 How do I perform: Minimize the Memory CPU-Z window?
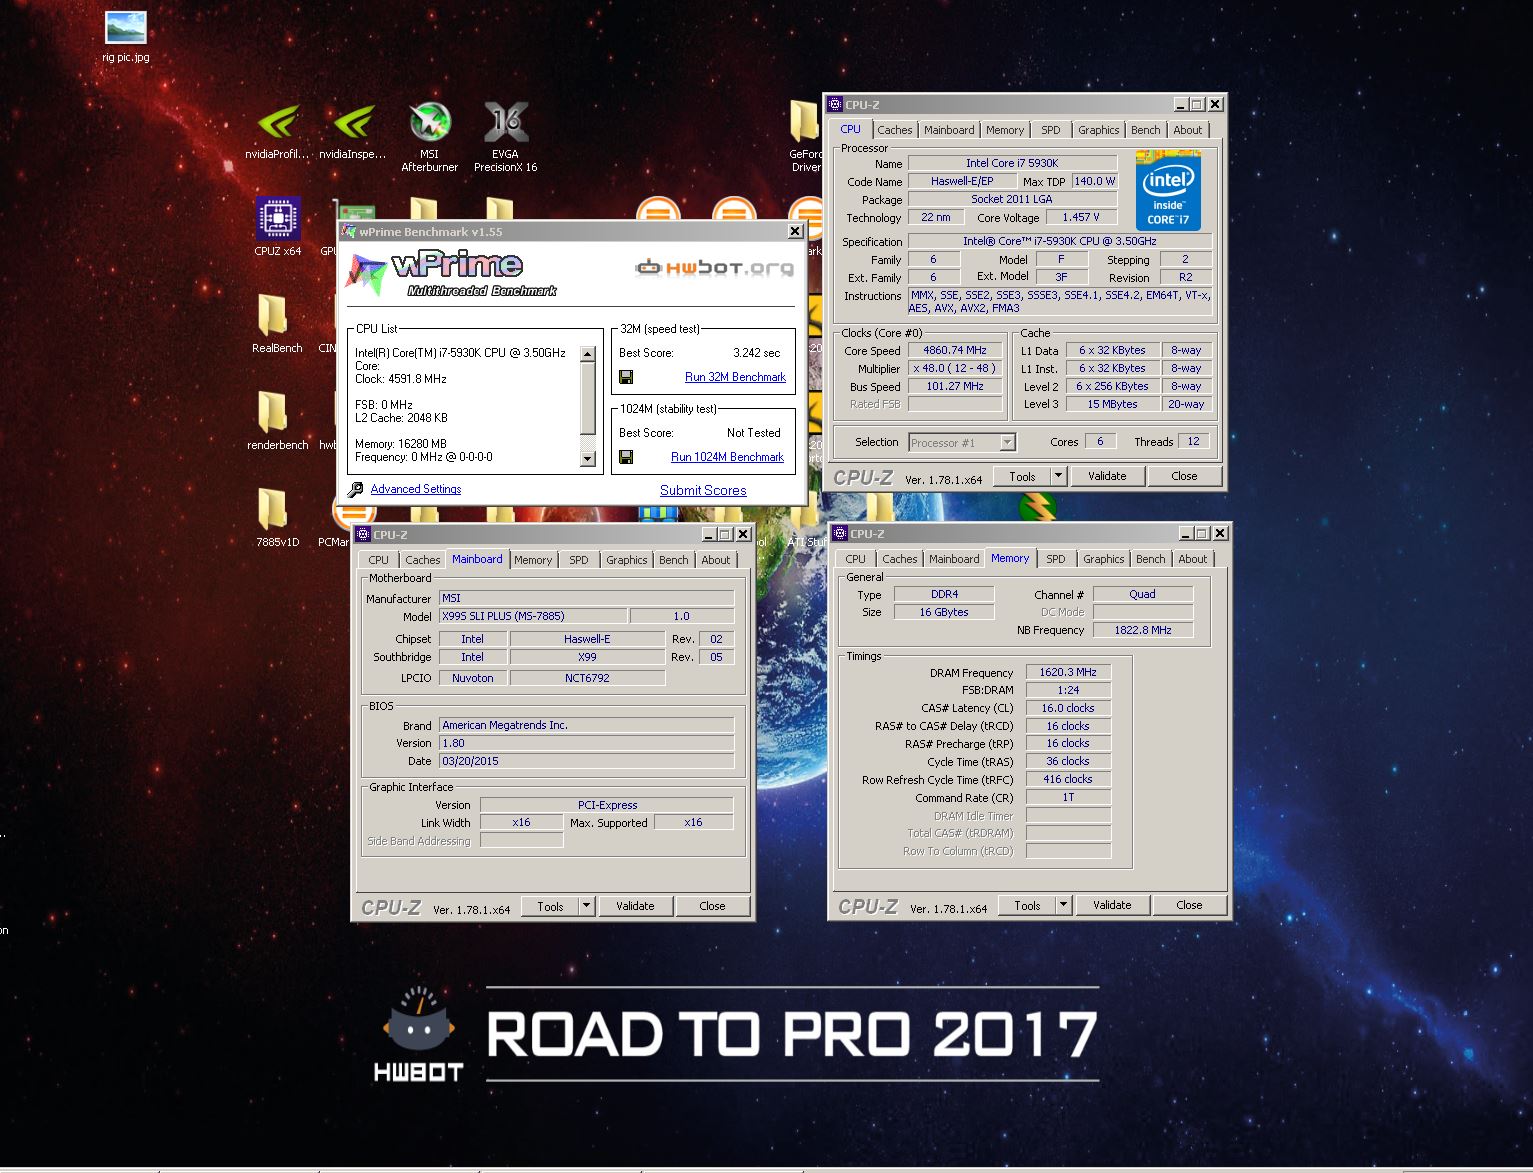tap(1186, 533)
